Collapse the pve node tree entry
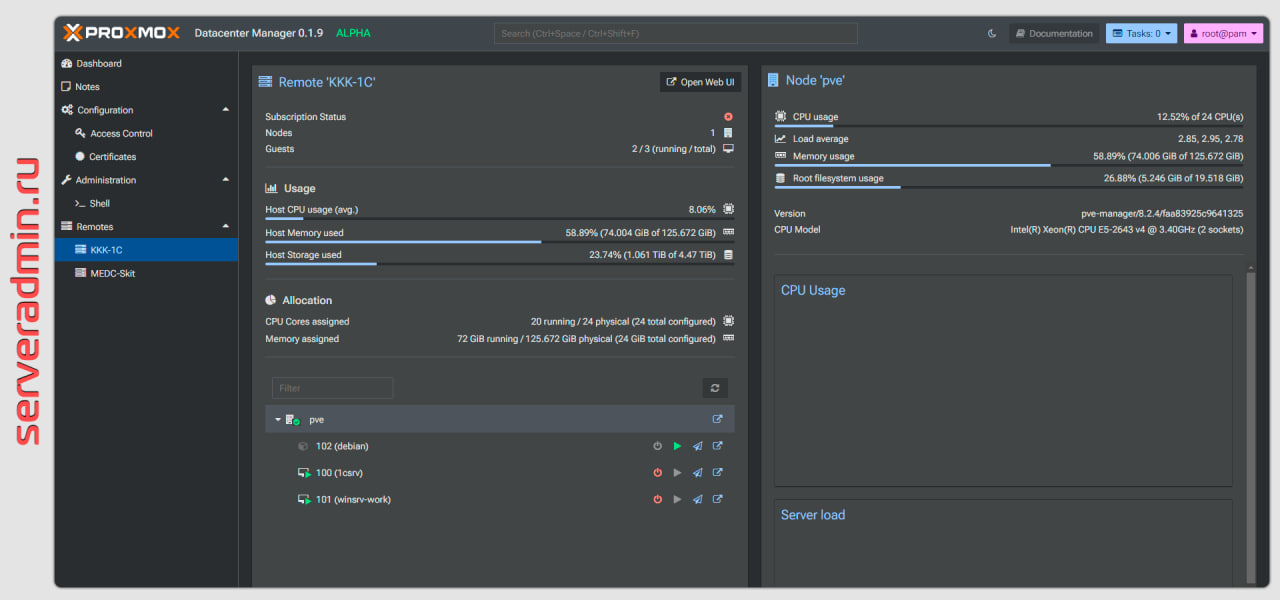 click(x=278, y=419)
